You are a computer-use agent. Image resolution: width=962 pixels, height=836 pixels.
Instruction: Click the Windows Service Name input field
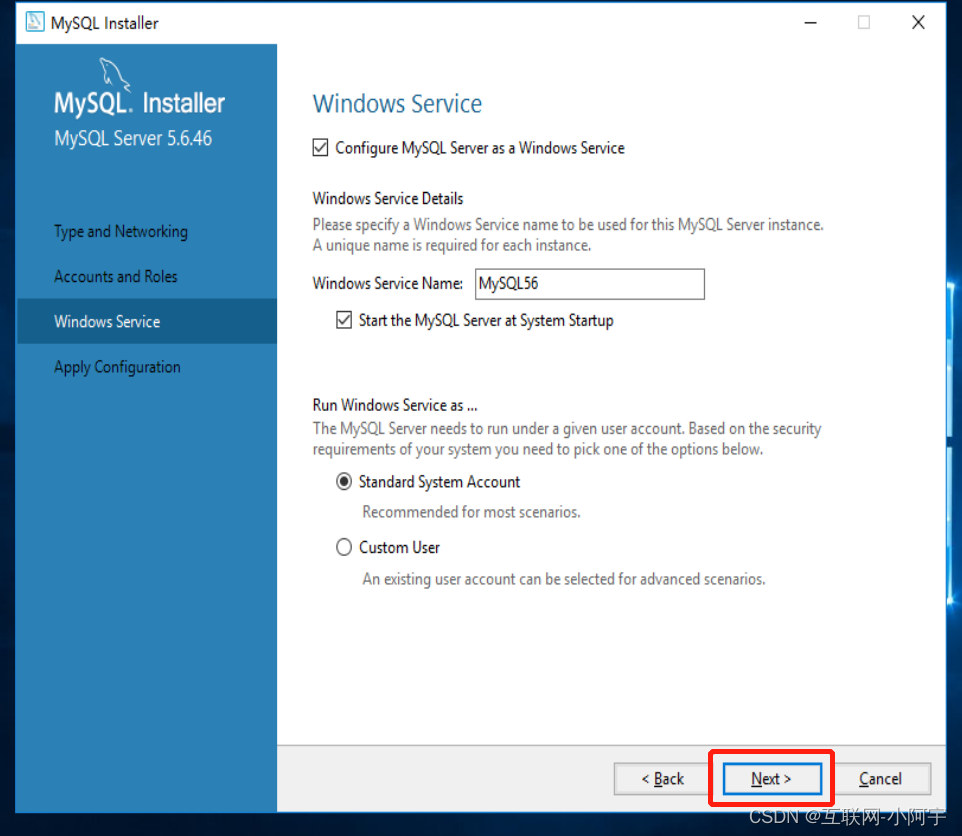(589, 284)
